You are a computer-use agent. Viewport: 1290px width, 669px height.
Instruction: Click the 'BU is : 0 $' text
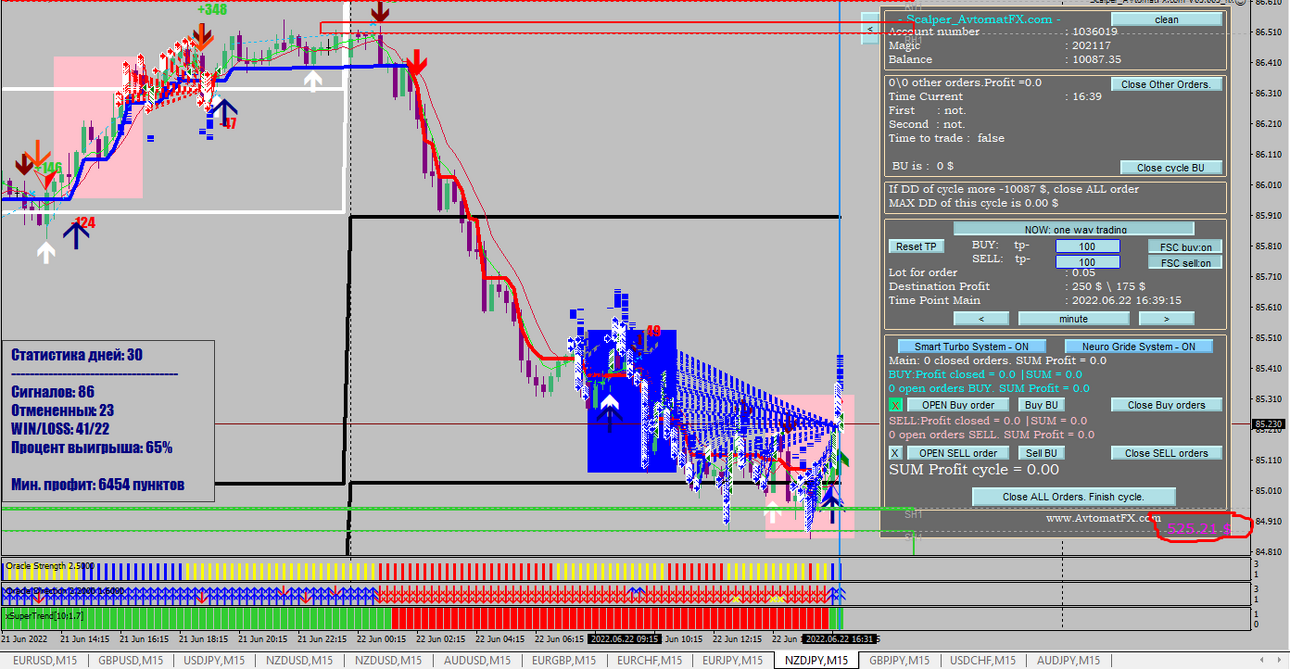pos(922,166)
